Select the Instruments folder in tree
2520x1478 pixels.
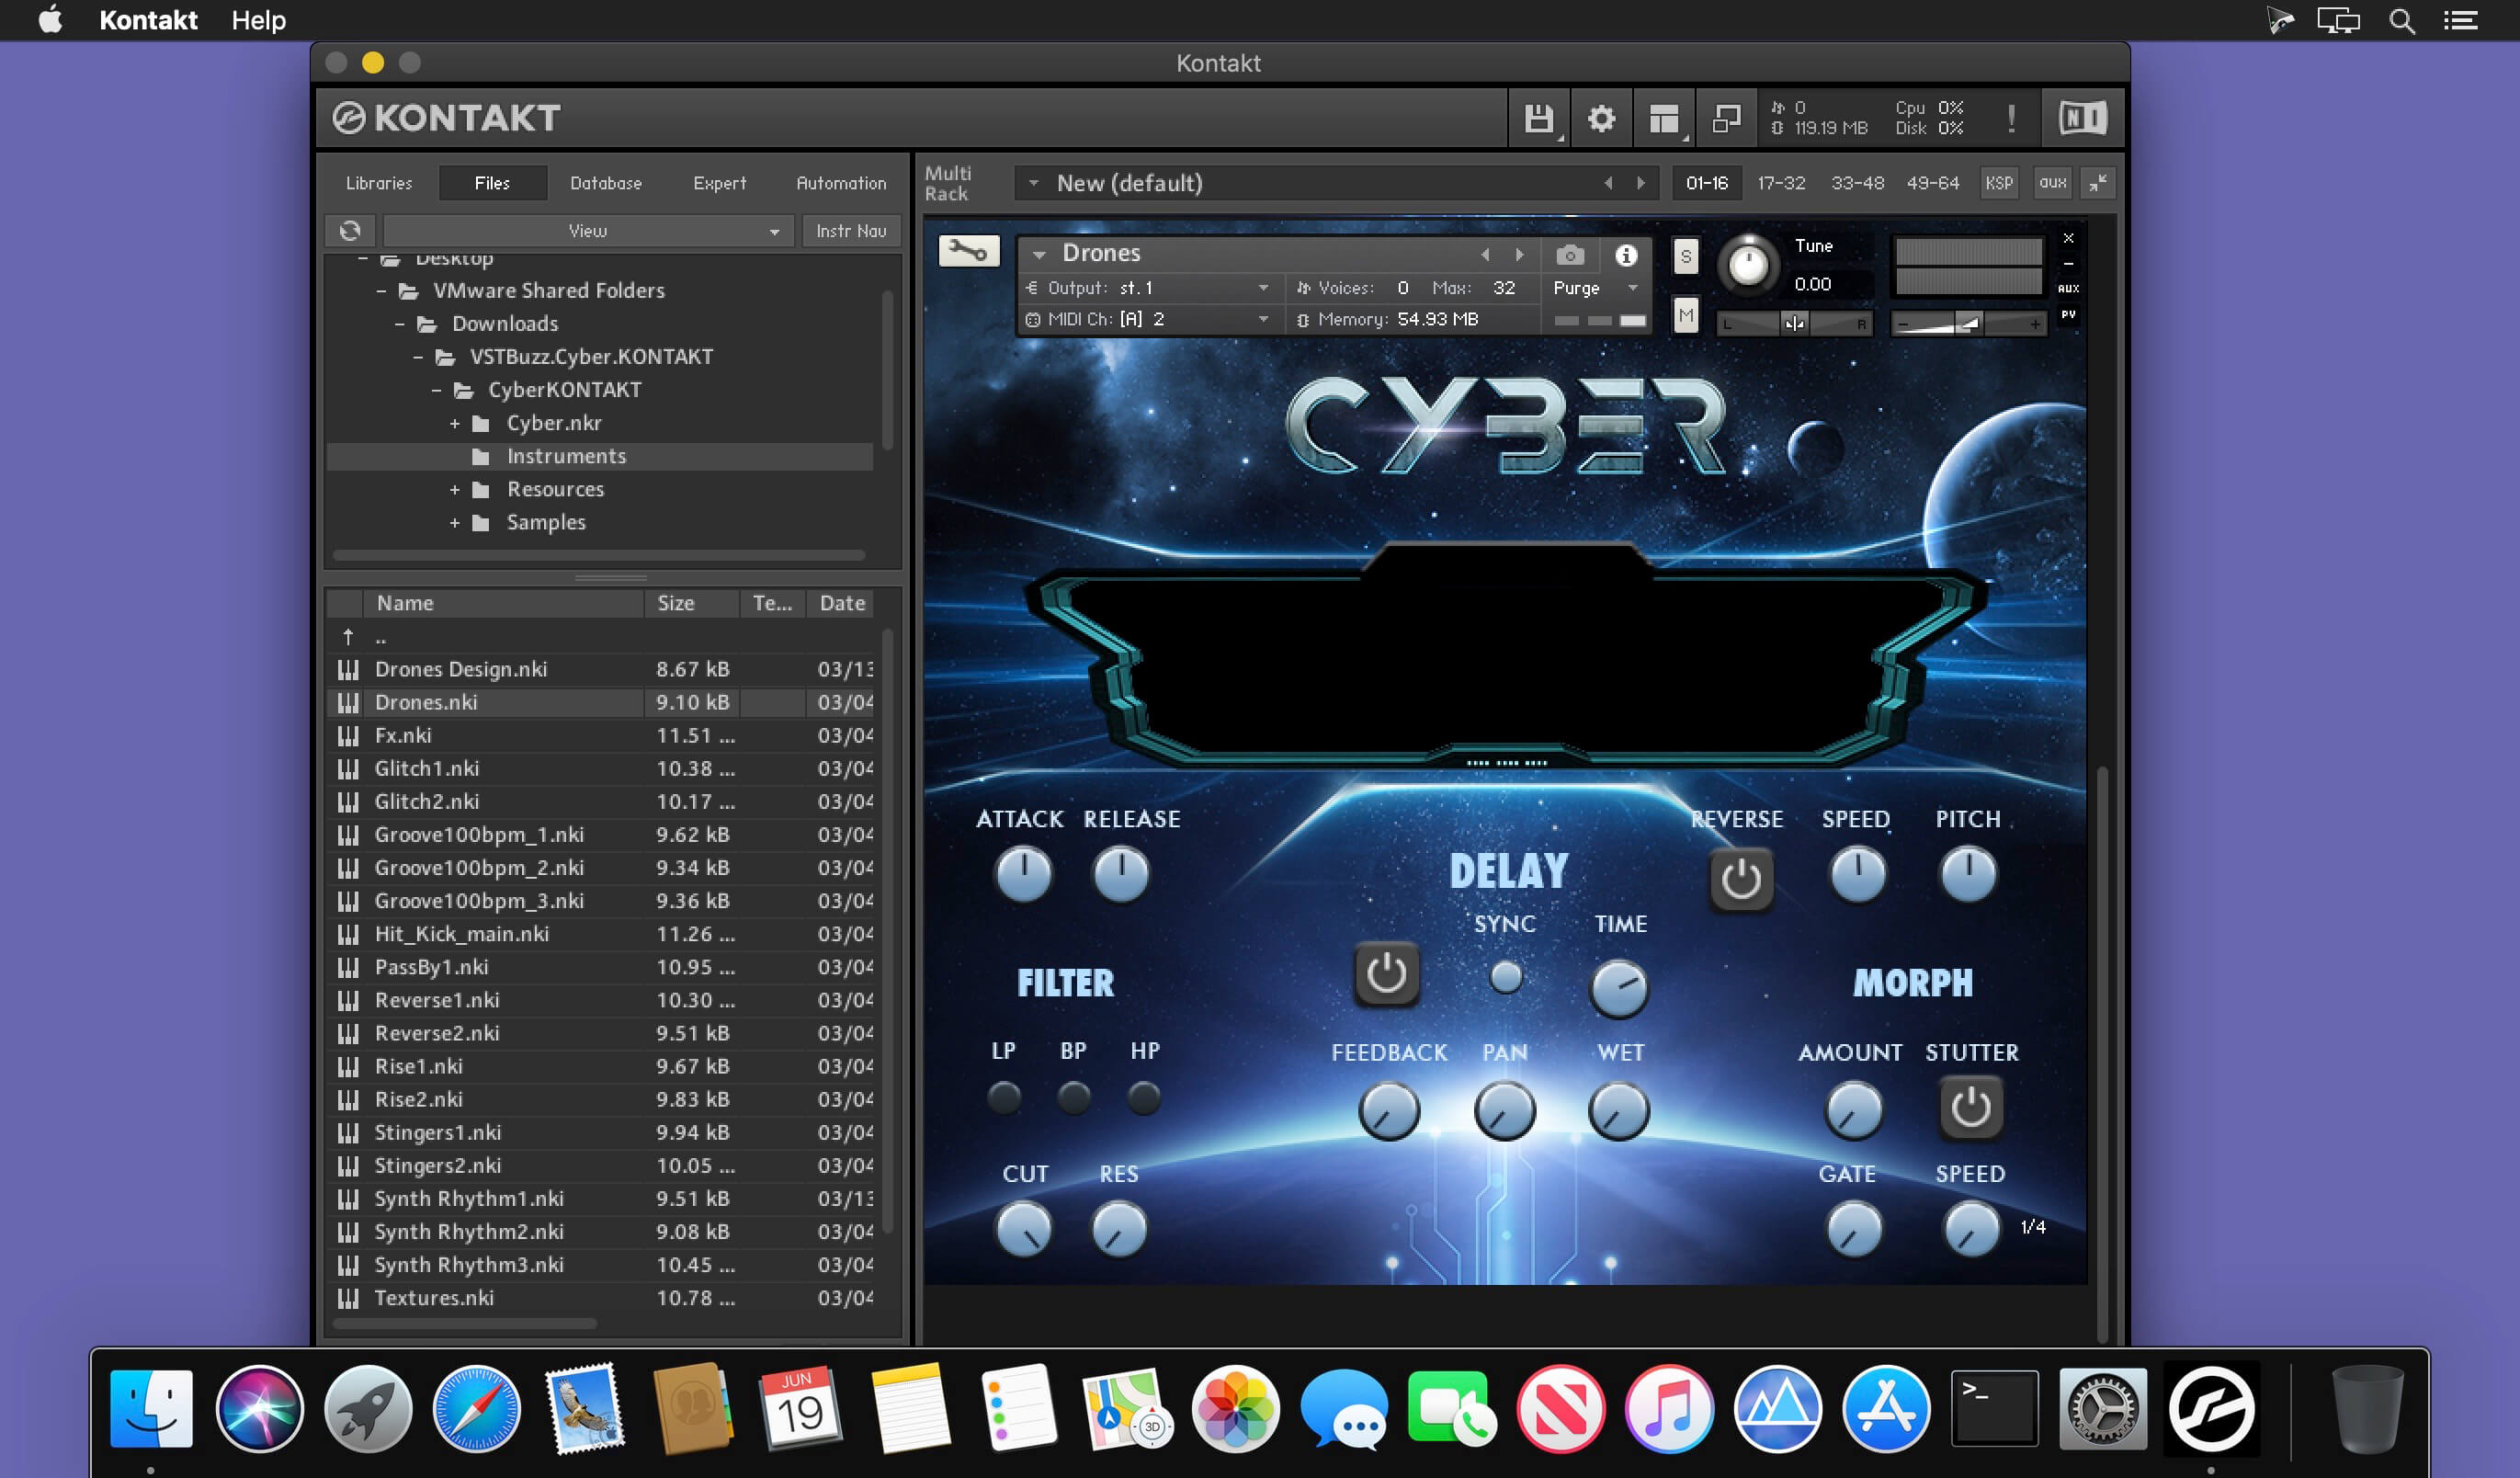(600, 457)
